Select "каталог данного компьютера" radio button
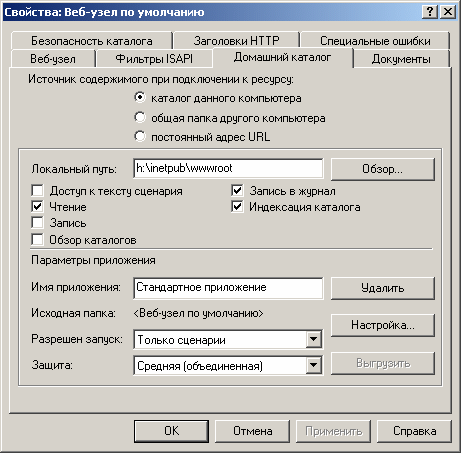461x453 pixels. point(140,98)
